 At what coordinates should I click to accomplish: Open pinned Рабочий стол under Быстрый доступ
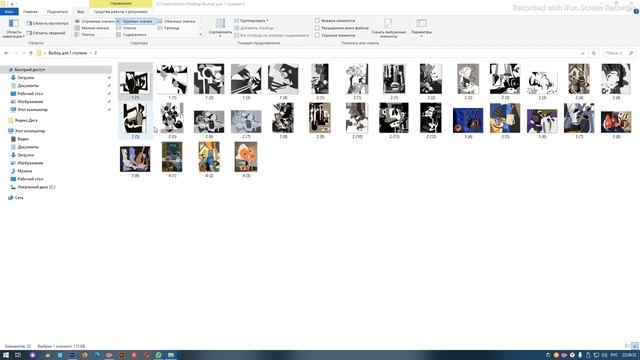click(27, 93)
